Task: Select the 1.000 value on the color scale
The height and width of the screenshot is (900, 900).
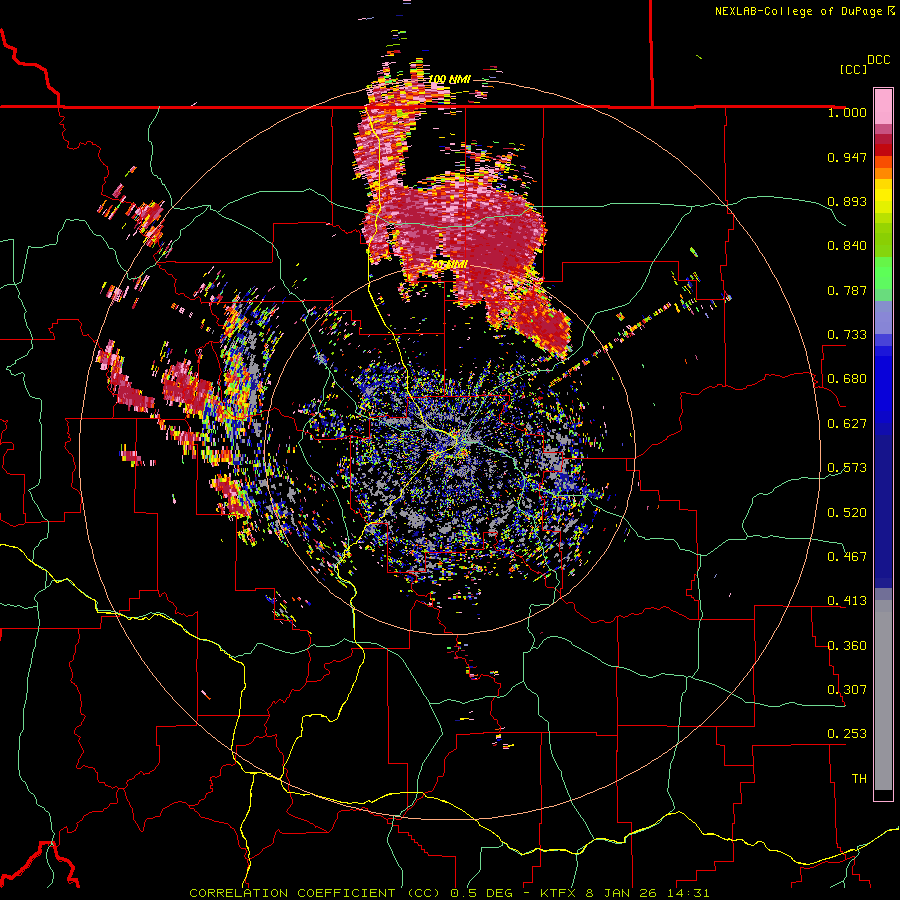Action: tap(847, 112)
